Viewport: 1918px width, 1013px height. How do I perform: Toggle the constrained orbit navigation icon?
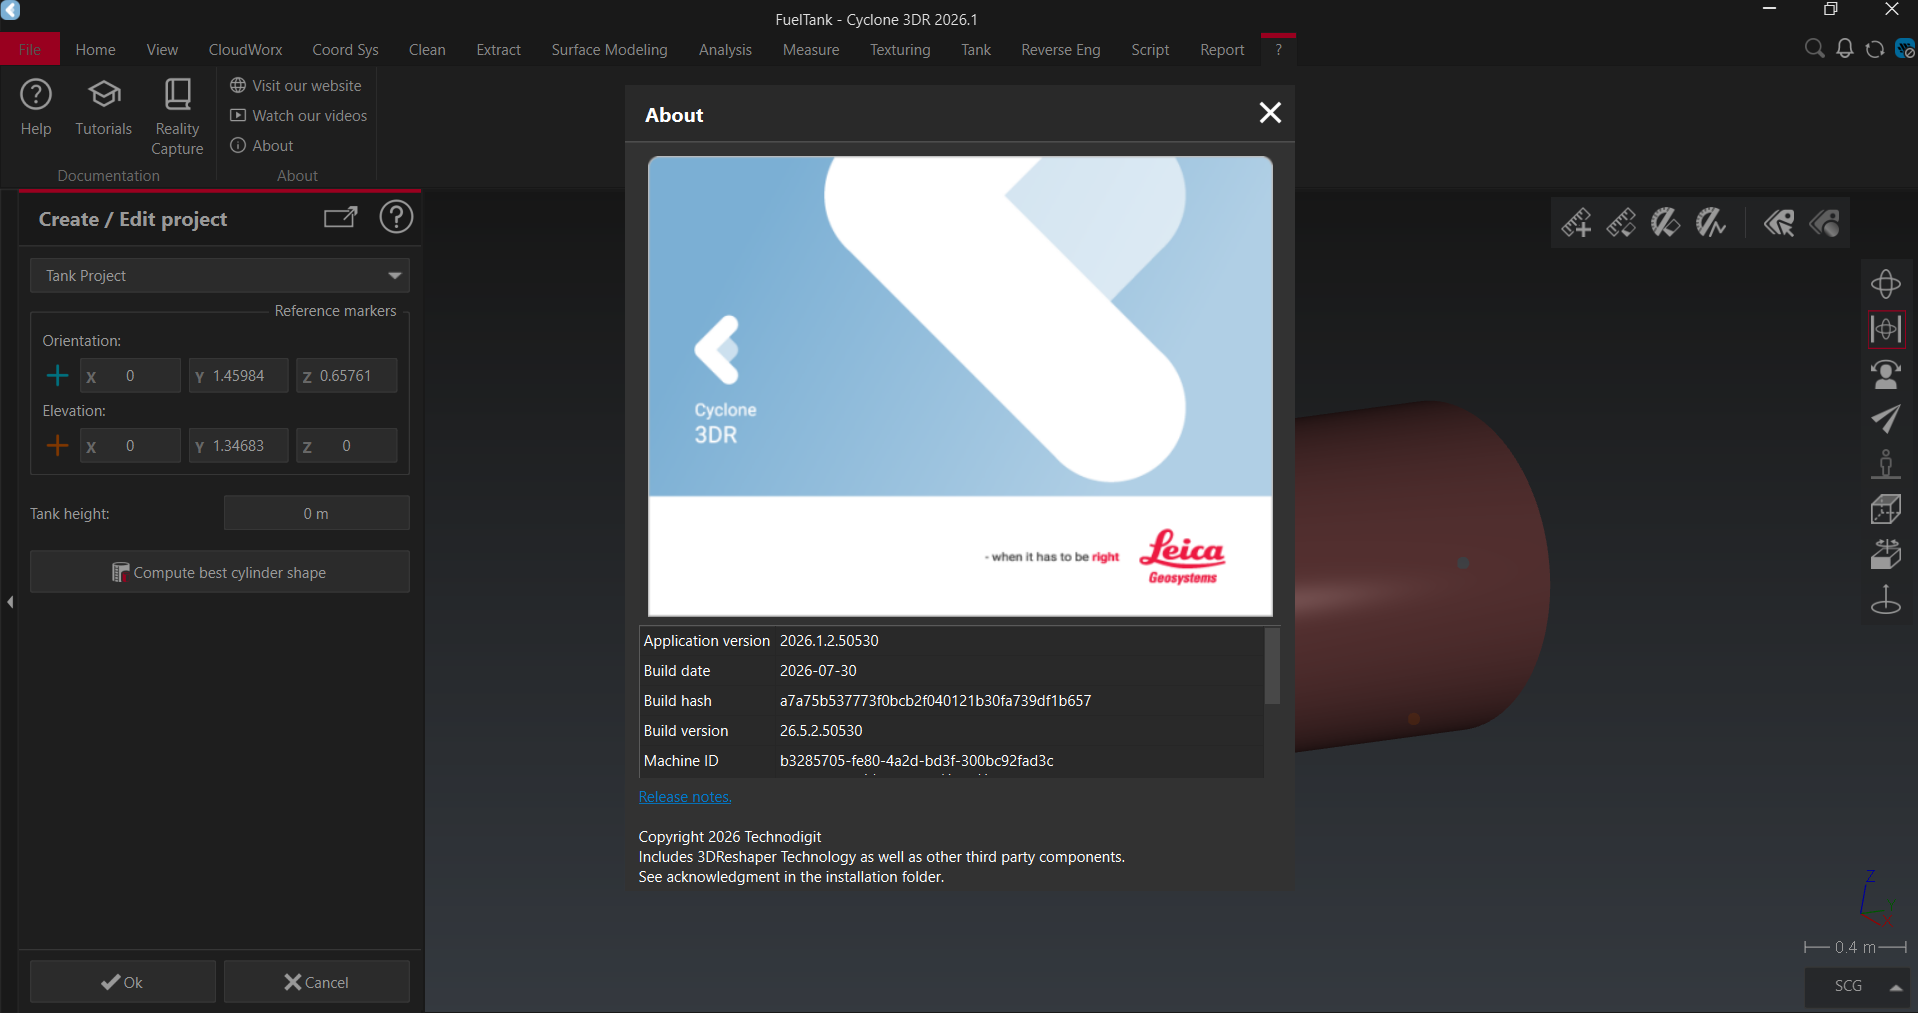coord(1886,329)
